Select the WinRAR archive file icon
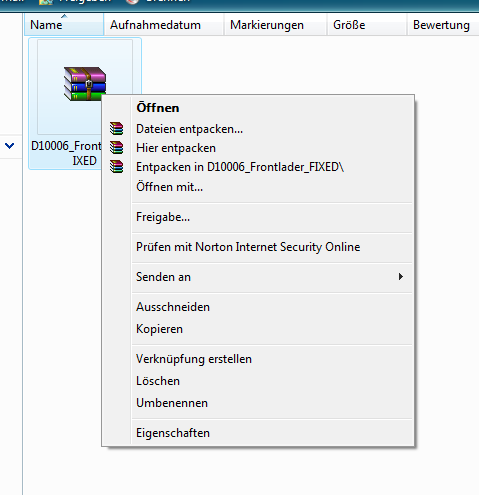 click(85, 84)
